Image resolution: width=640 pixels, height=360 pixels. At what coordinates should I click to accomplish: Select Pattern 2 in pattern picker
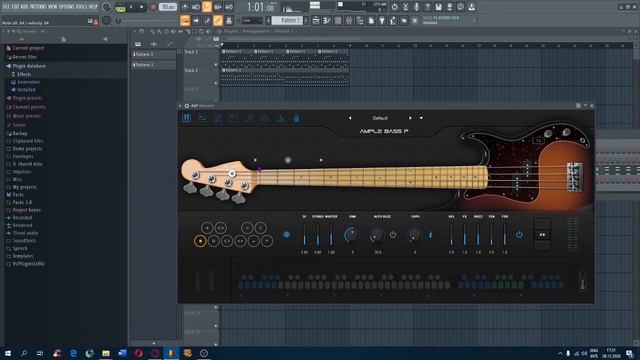pyautogui.click(x=153, y=65)
